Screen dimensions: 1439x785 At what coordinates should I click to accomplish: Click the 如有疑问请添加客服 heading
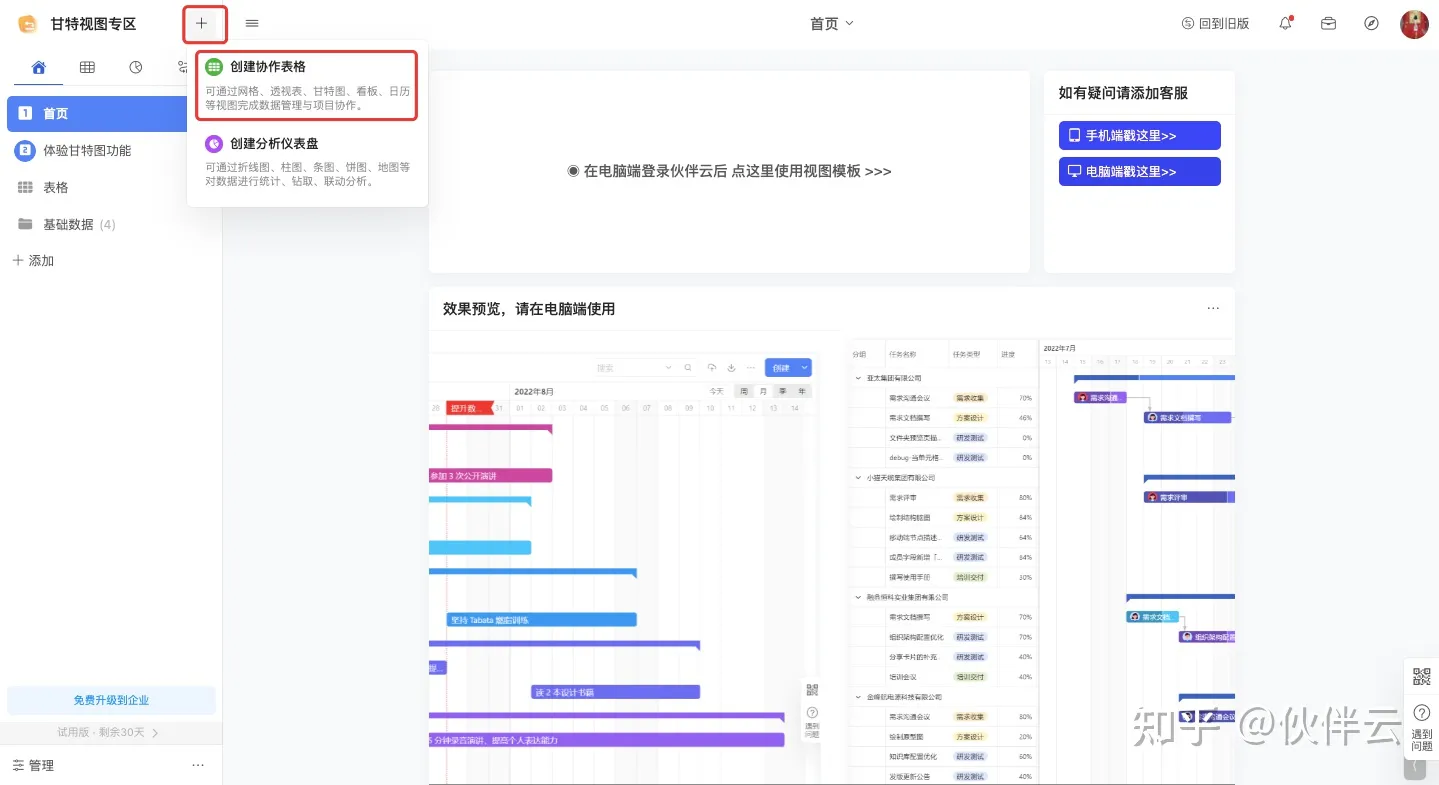[1123, 93]
